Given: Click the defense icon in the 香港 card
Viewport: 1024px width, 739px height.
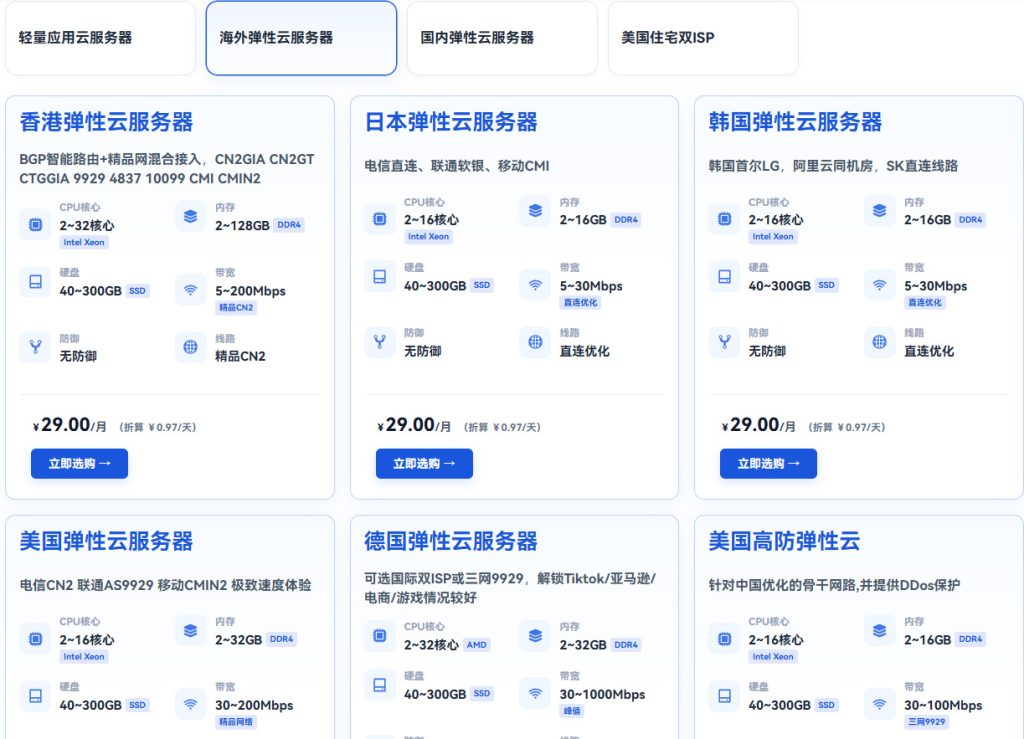Looking at the screenshot, I should point(36,347).
